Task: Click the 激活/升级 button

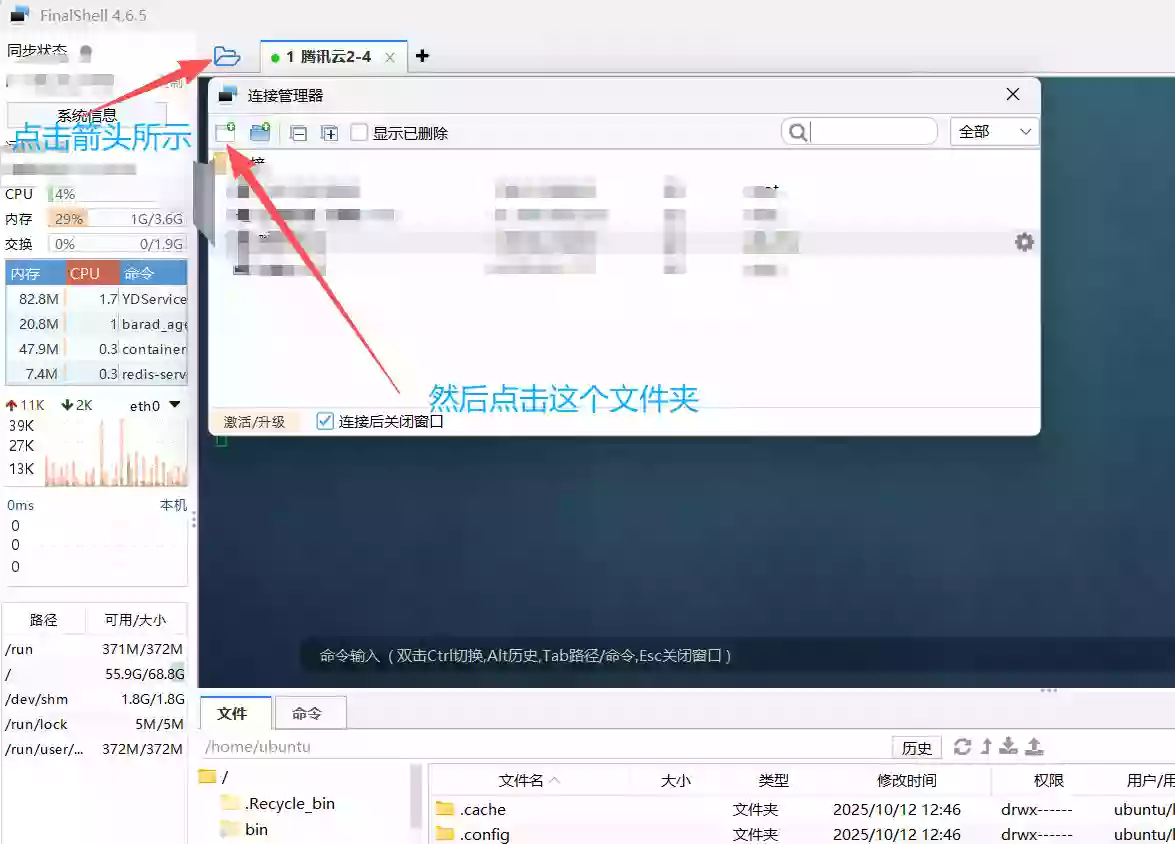Action: tap(252, 420)
